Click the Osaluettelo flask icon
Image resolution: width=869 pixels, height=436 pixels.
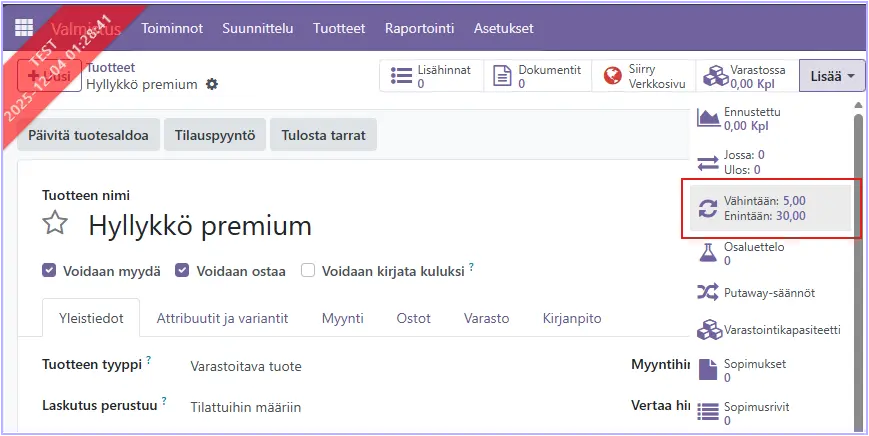coord(708,252)
